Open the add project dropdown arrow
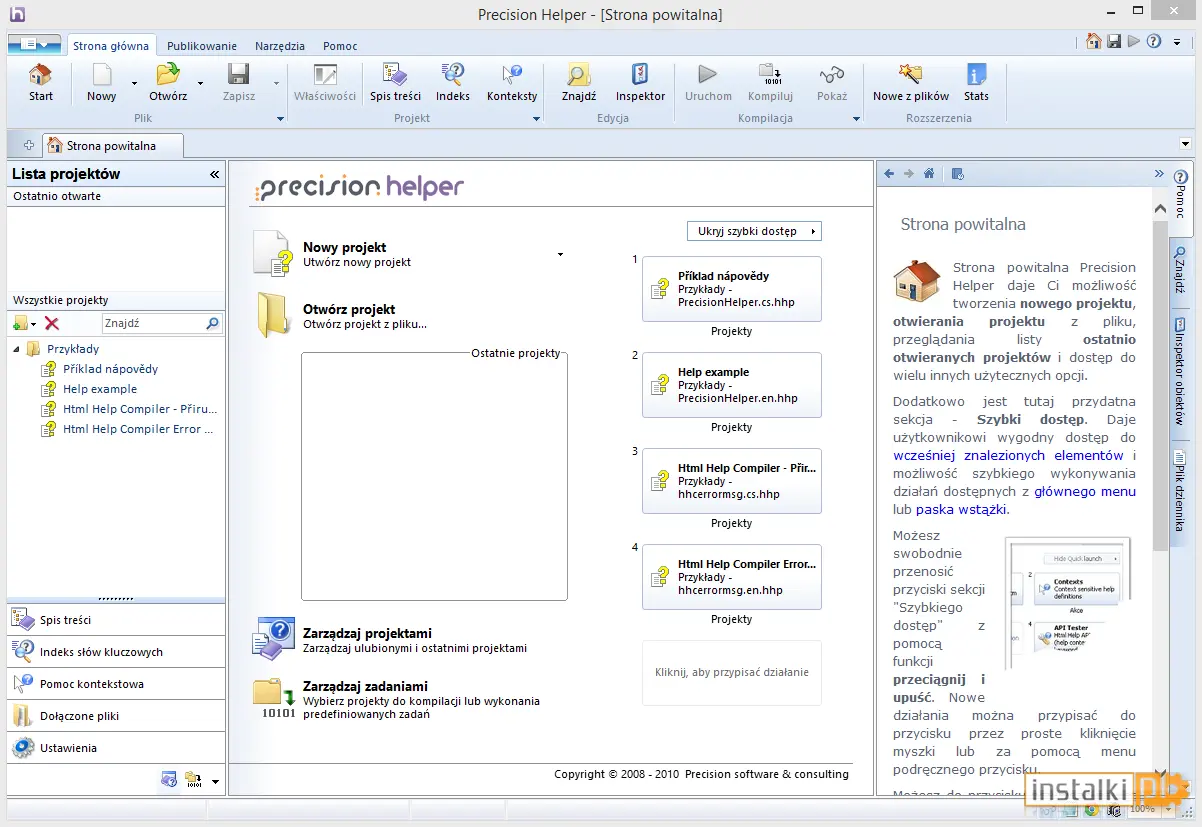This screenshot has height=827, width=1202. [33, 324]
